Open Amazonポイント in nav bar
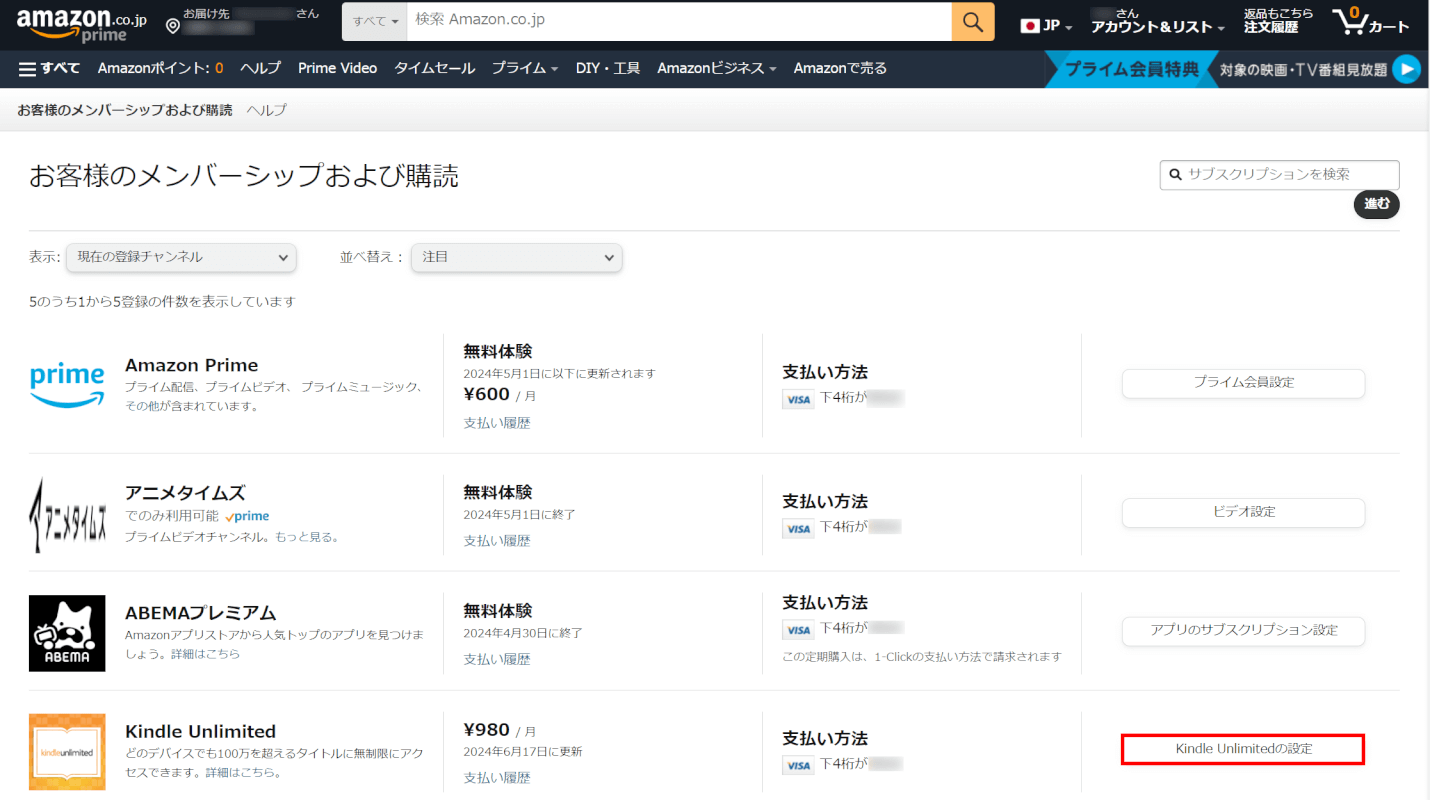1430x800 pixels. click(x=160, y=68)
